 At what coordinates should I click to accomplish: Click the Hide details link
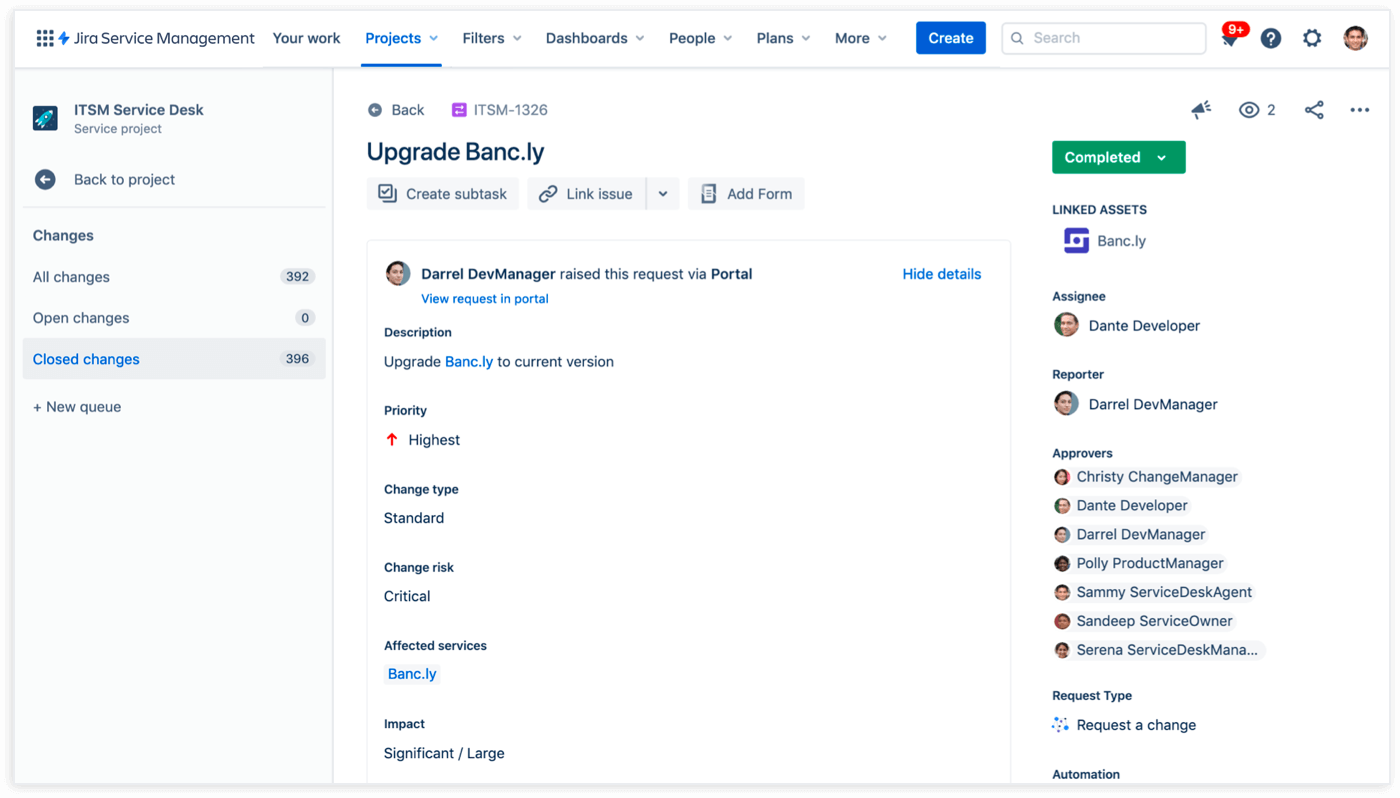(942, 274)
